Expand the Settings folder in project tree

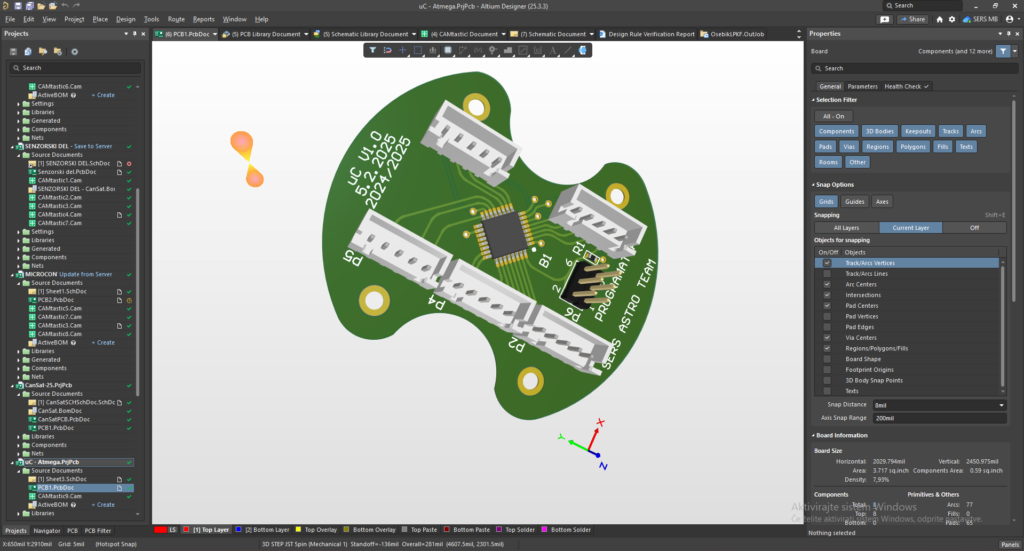pos(19,103)
